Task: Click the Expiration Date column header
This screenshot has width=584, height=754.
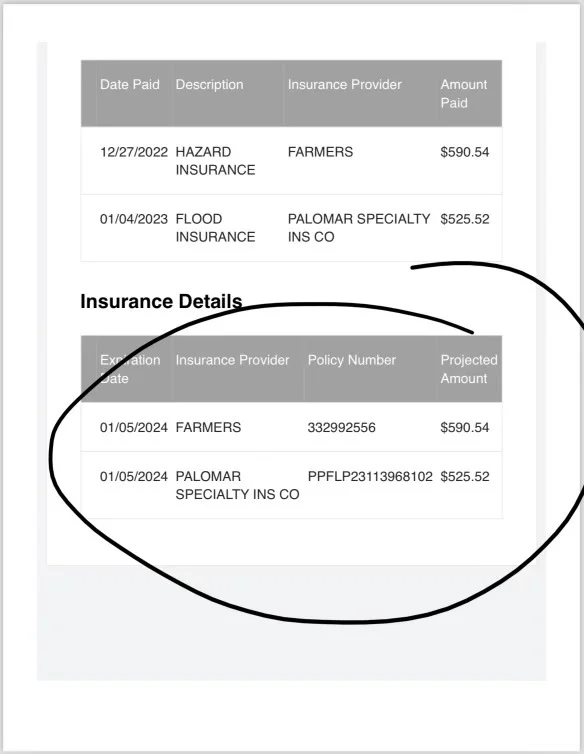Action: point(130,369)
